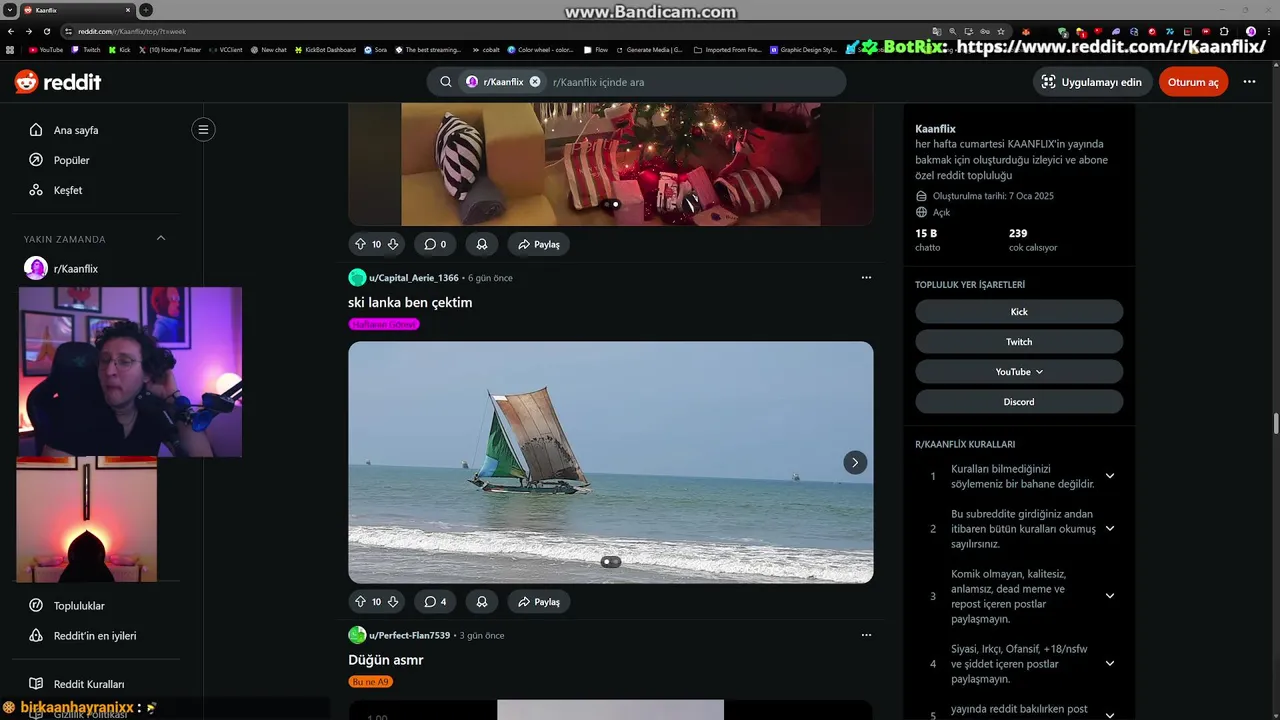Upvote the Christmas image post
The width and height of the screenshot is (1280, 720).
[x=360, y=244]
